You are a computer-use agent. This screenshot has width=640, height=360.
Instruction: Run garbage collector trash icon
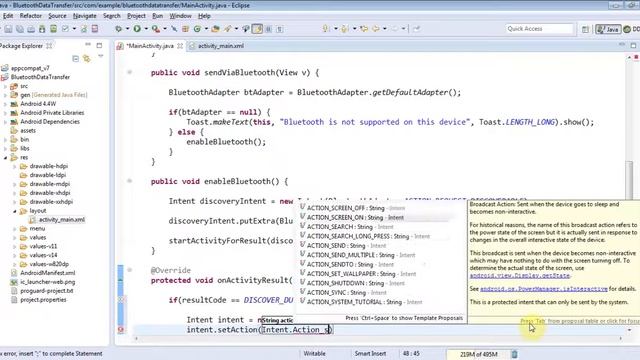coord(514,354)
